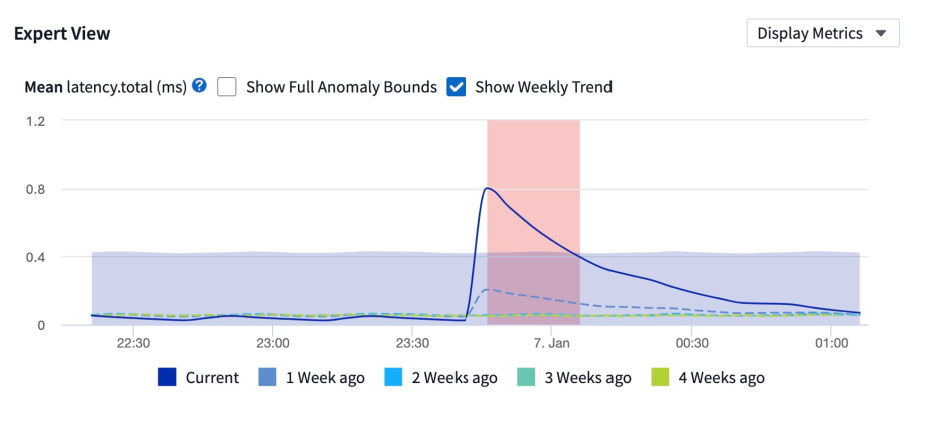926x430 pixels.
Task: Open the Display Metrics dropdown
Action: point(823,33)
